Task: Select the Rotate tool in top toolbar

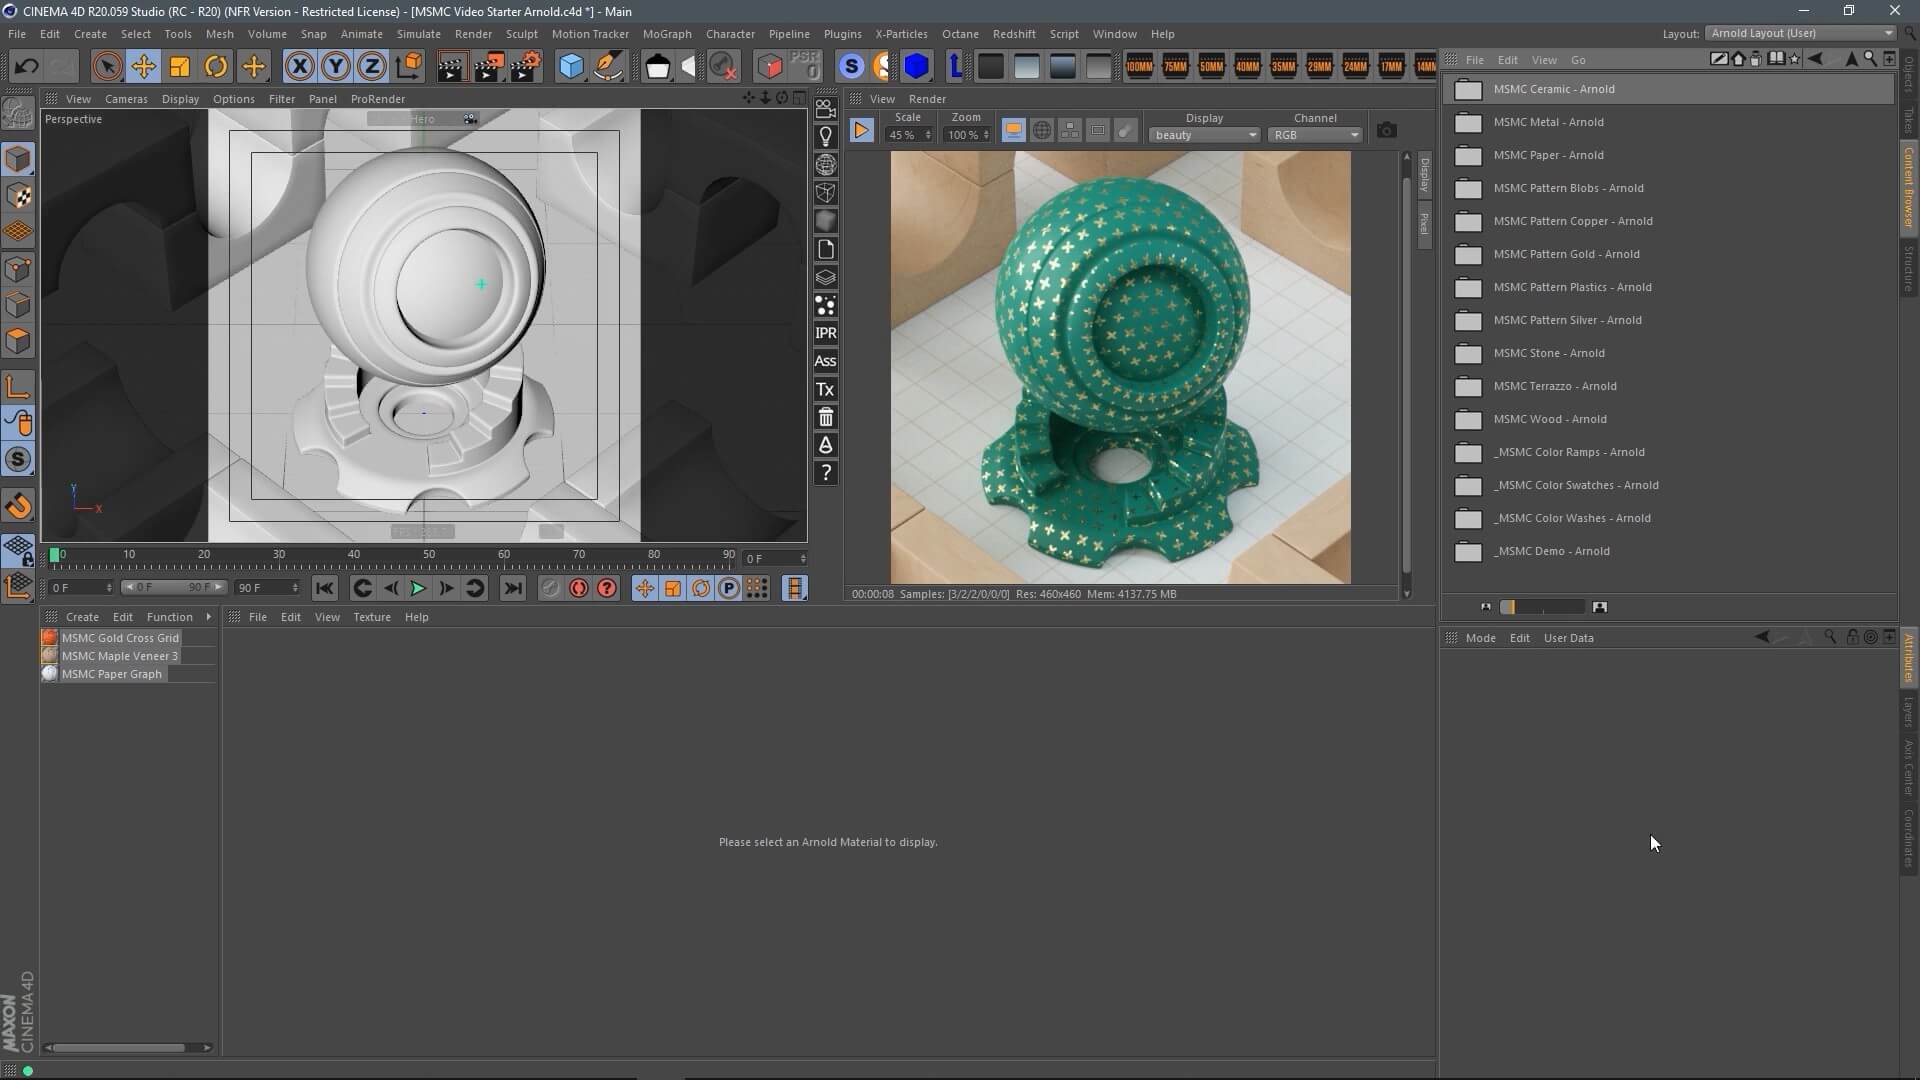Action: [x=216, y=67]
